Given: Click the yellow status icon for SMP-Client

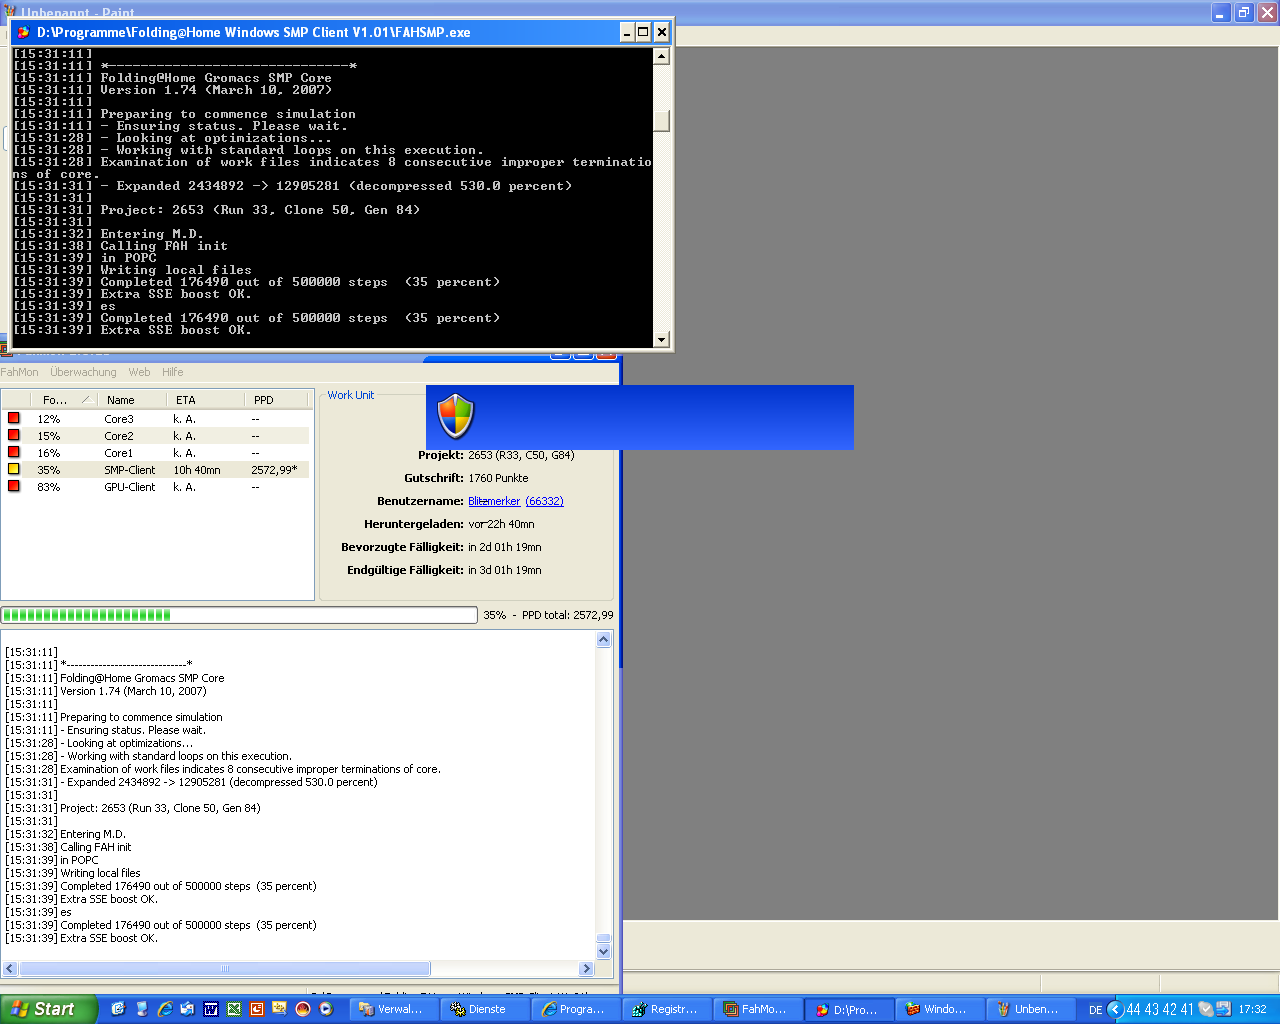Looking at the screenshot, I should point(14,469).
